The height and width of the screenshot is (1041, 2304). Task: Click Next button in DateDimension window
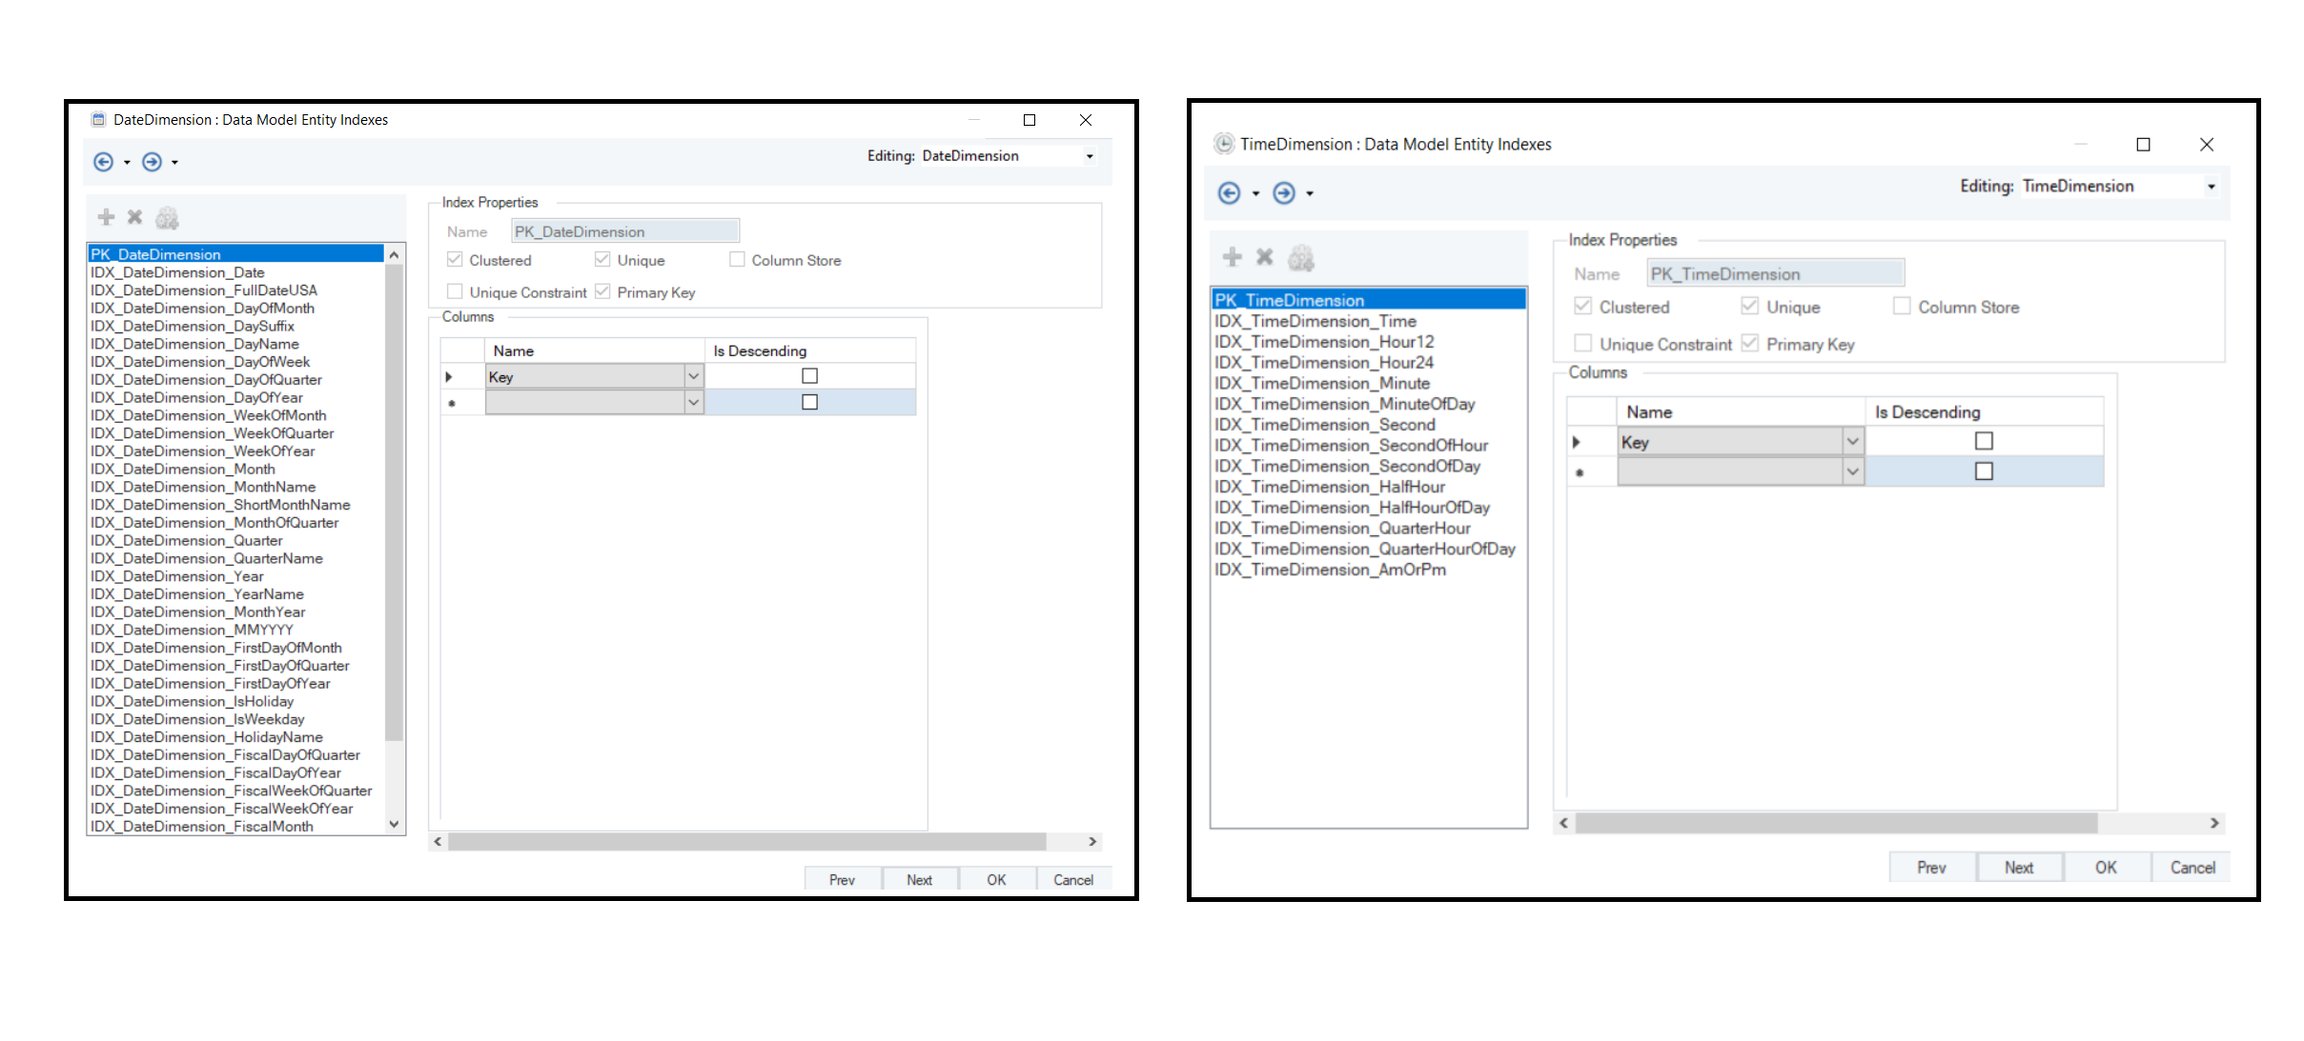click(919, 880)
